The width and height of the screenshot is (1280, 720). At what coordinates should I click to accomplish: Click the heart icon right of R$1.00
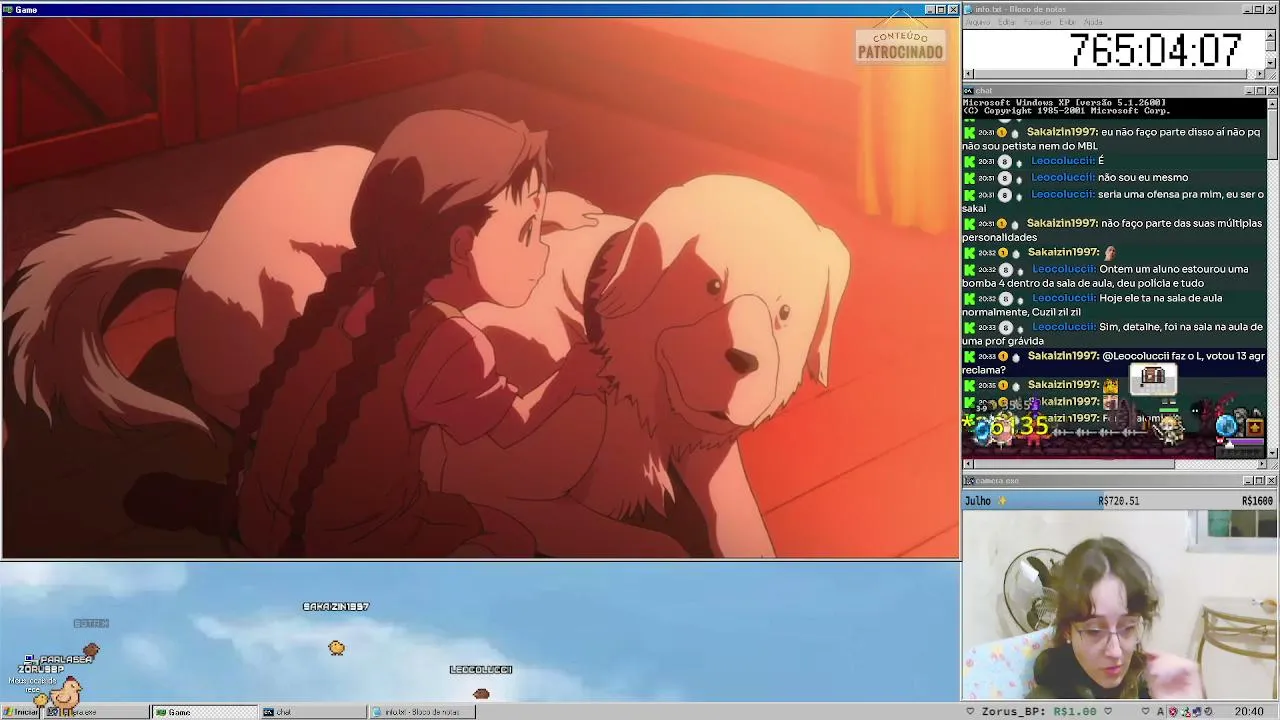pyautogui.click(x=1107, y=712)
